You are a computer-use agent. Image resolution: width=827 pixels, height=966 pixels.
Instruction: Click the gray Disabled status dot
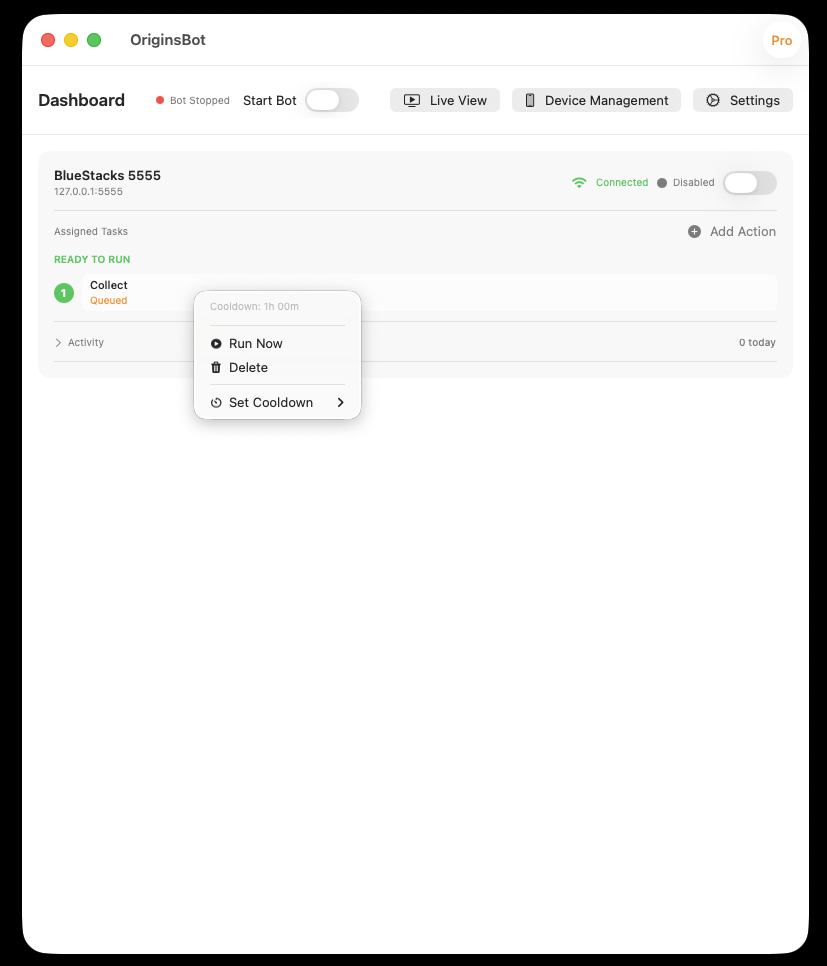(662, 183)
